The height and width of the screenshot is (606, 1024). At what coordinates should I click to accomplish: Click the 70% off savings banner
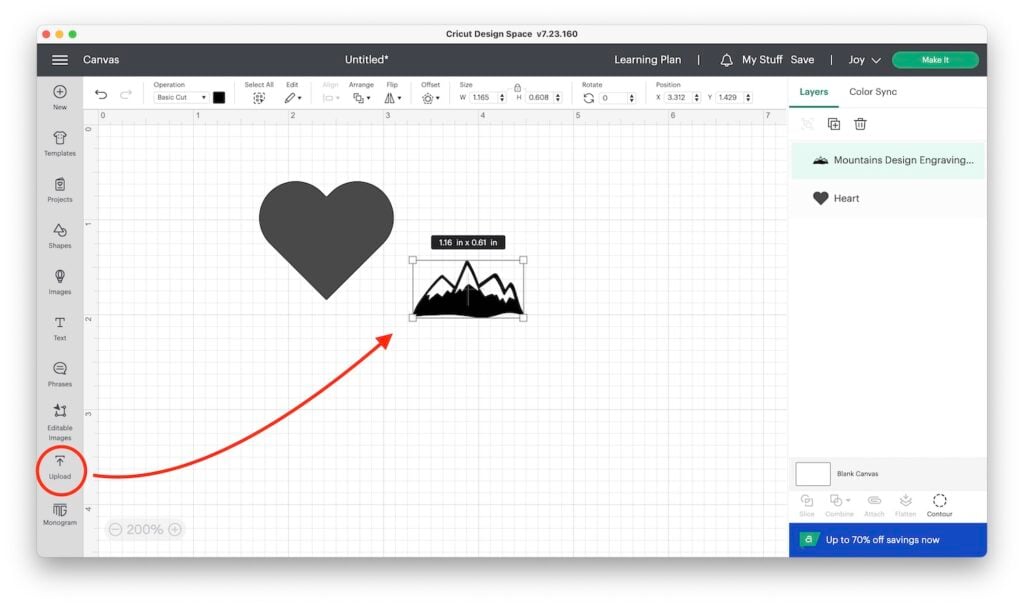tap(888, 539)
